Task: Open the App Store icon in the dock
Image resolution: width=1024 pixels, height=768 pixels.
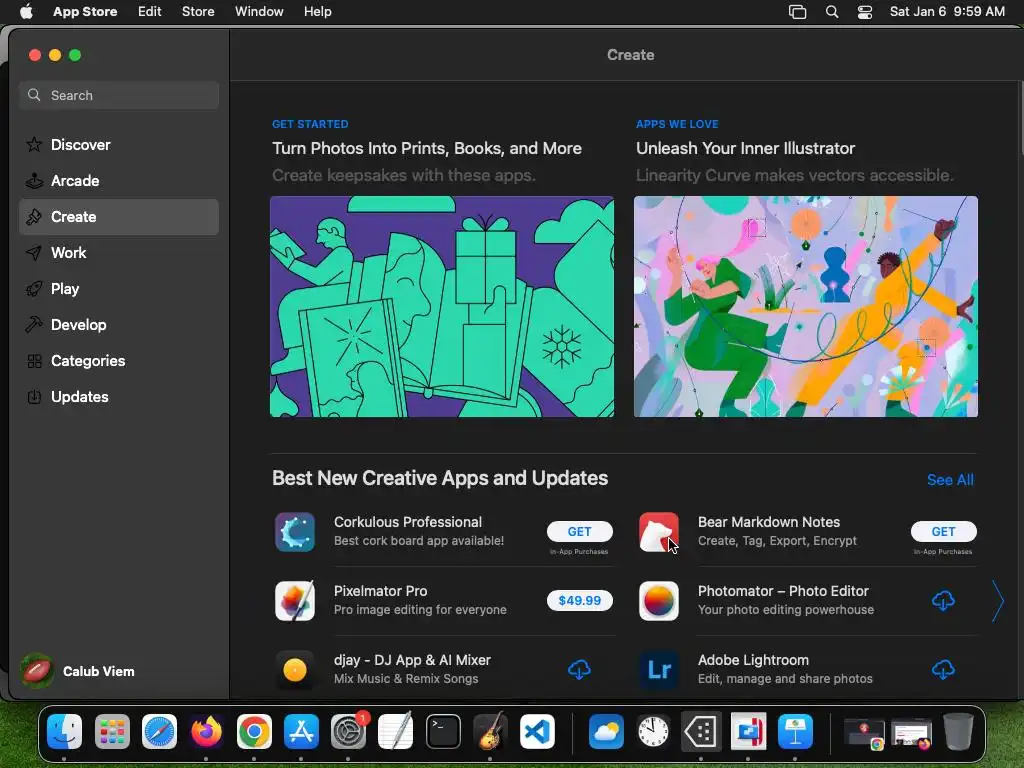Action: click(x=301, y=731)
